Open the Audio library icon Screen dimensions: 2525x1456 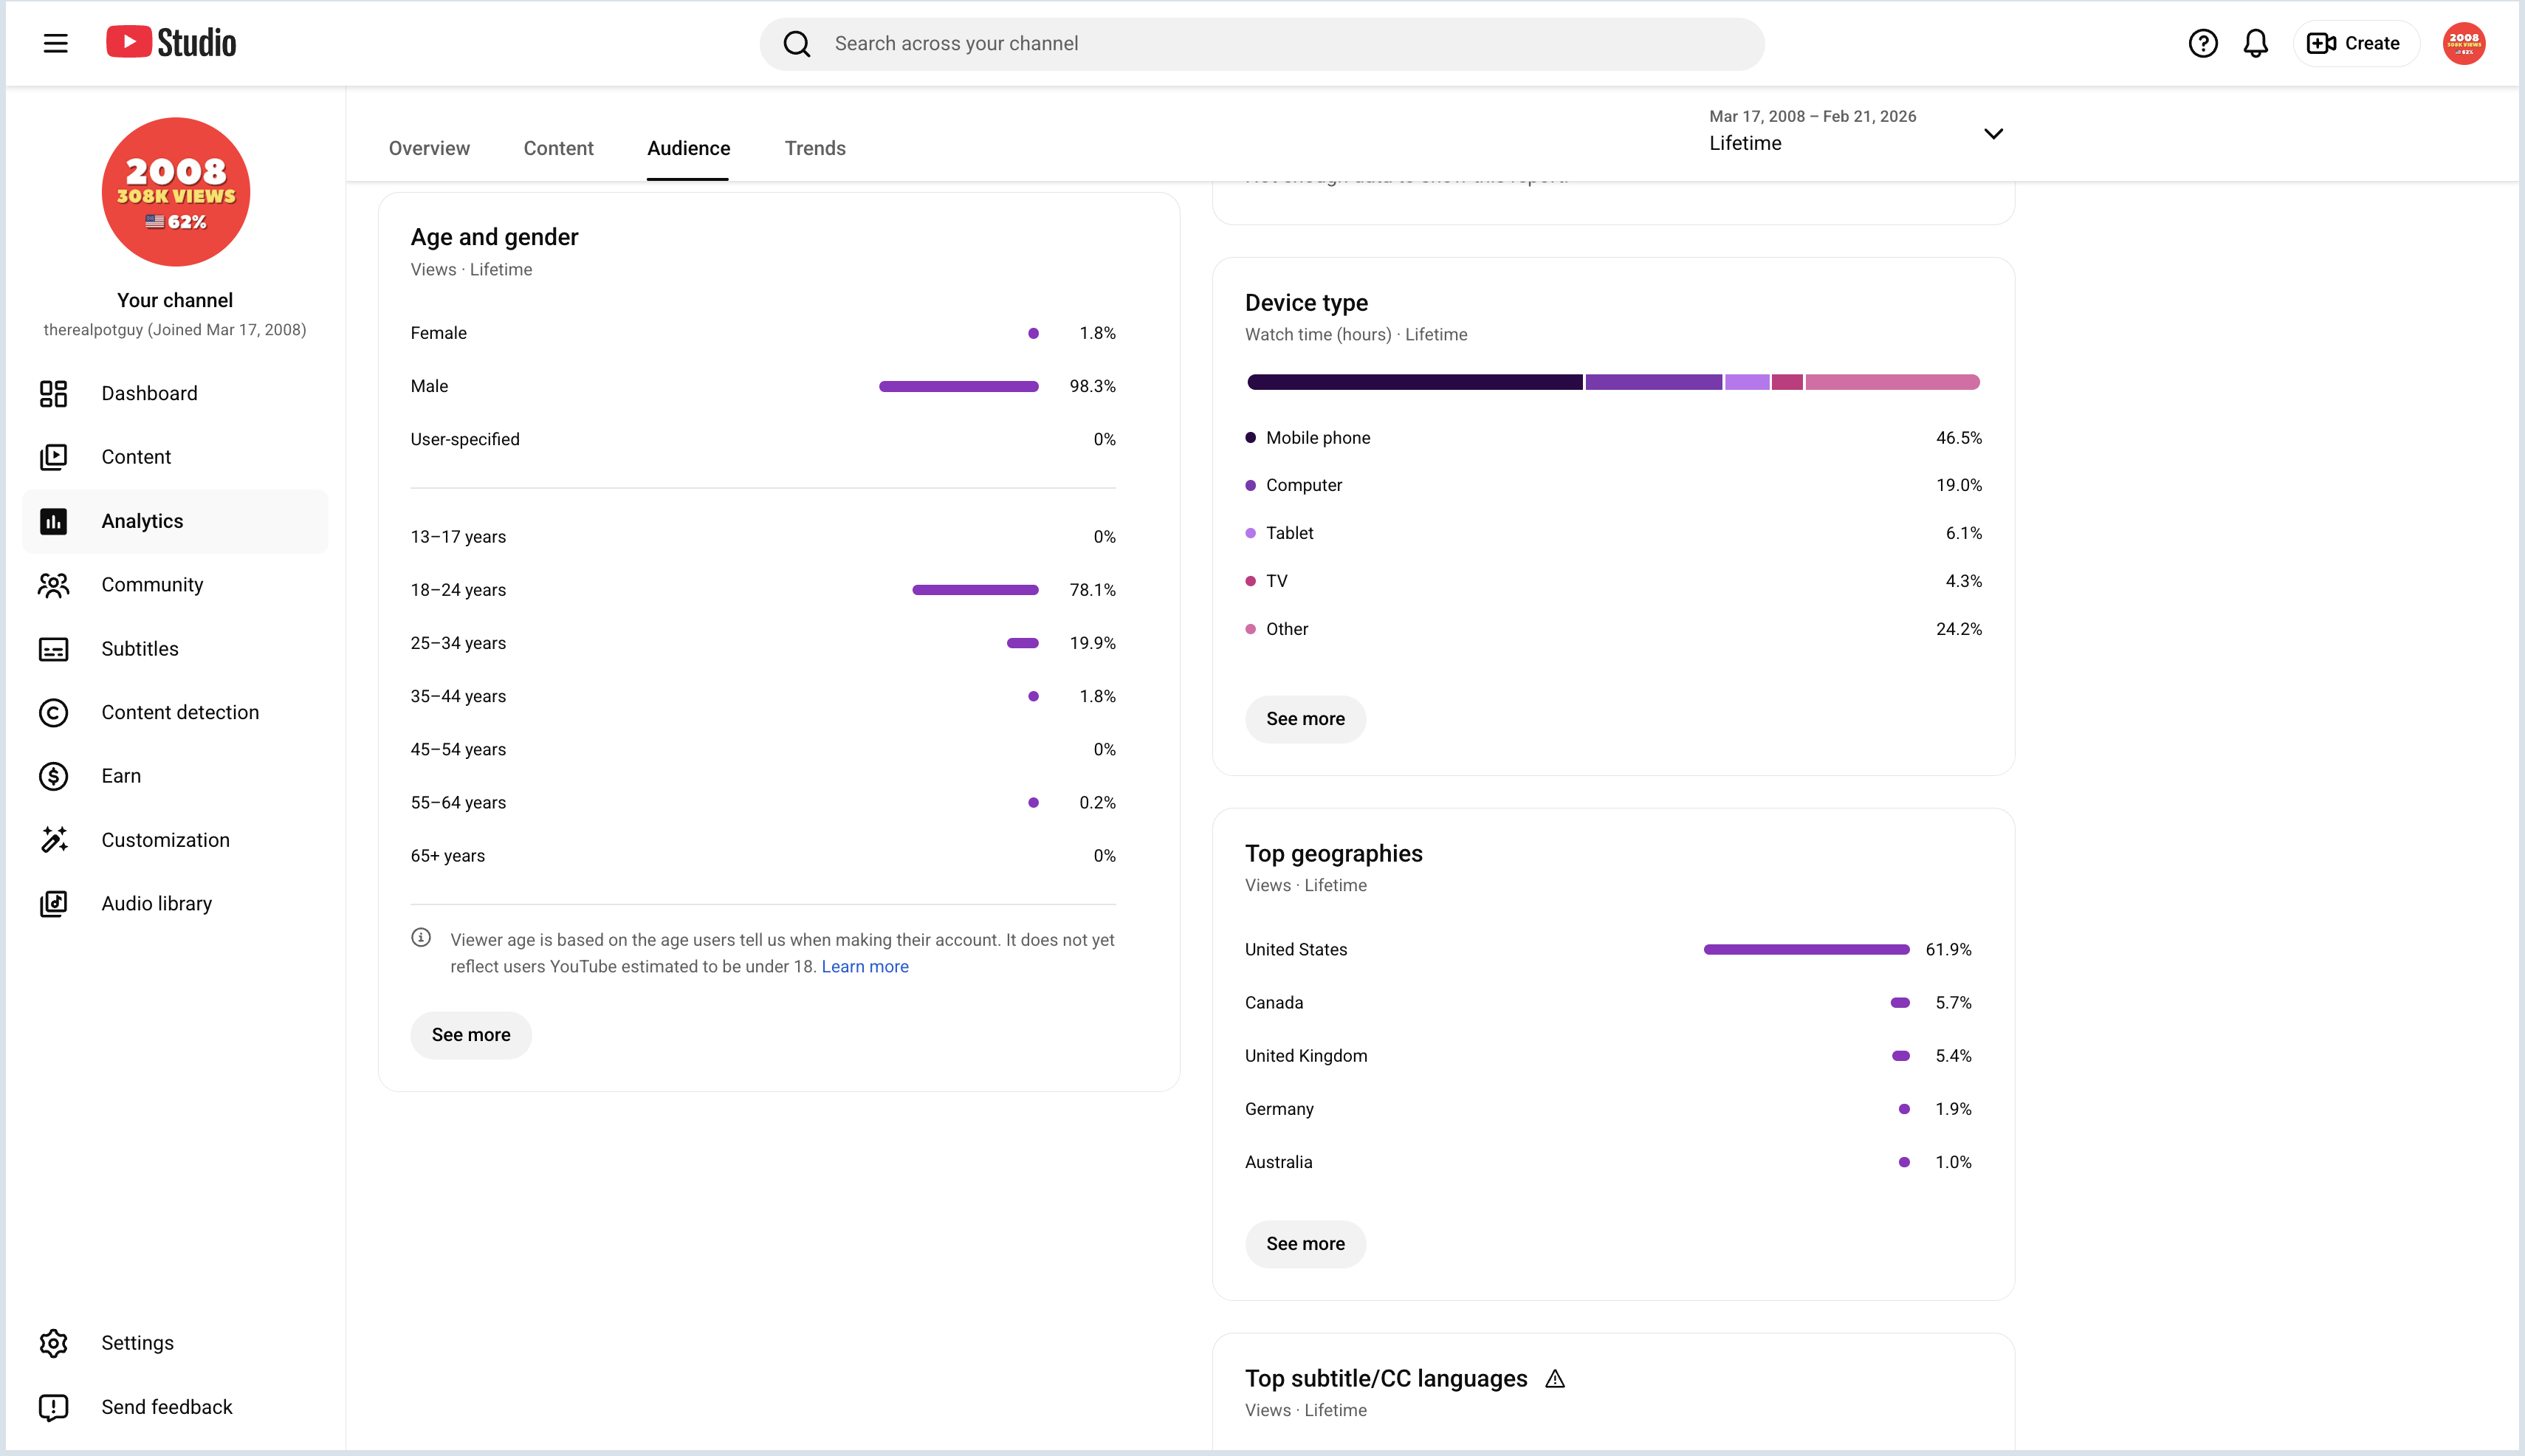[x=53, y=904]
